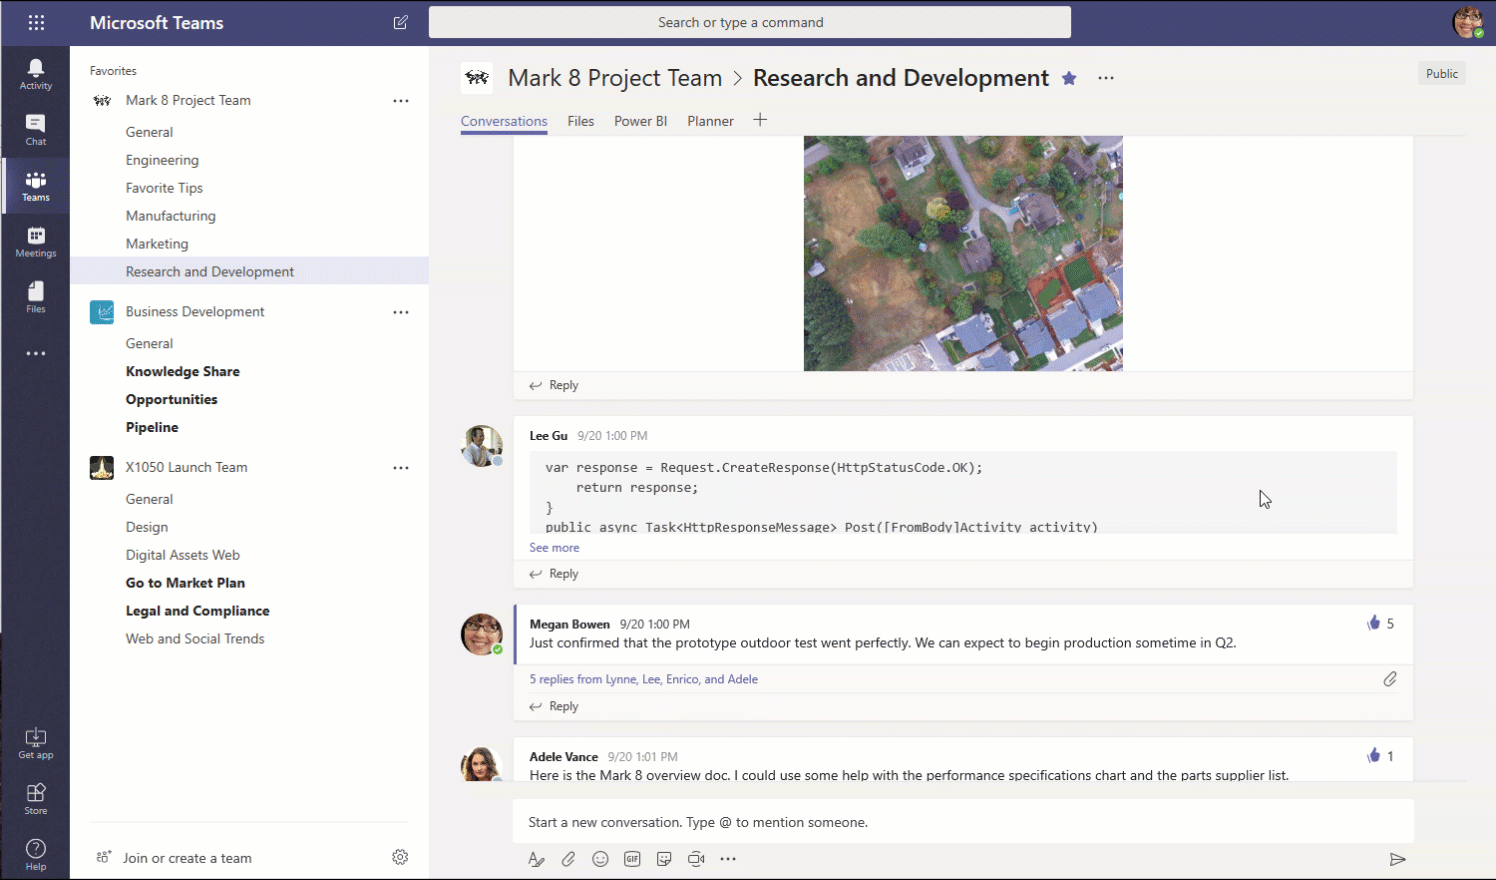Open the rich text Format icon

pos(537,858)
